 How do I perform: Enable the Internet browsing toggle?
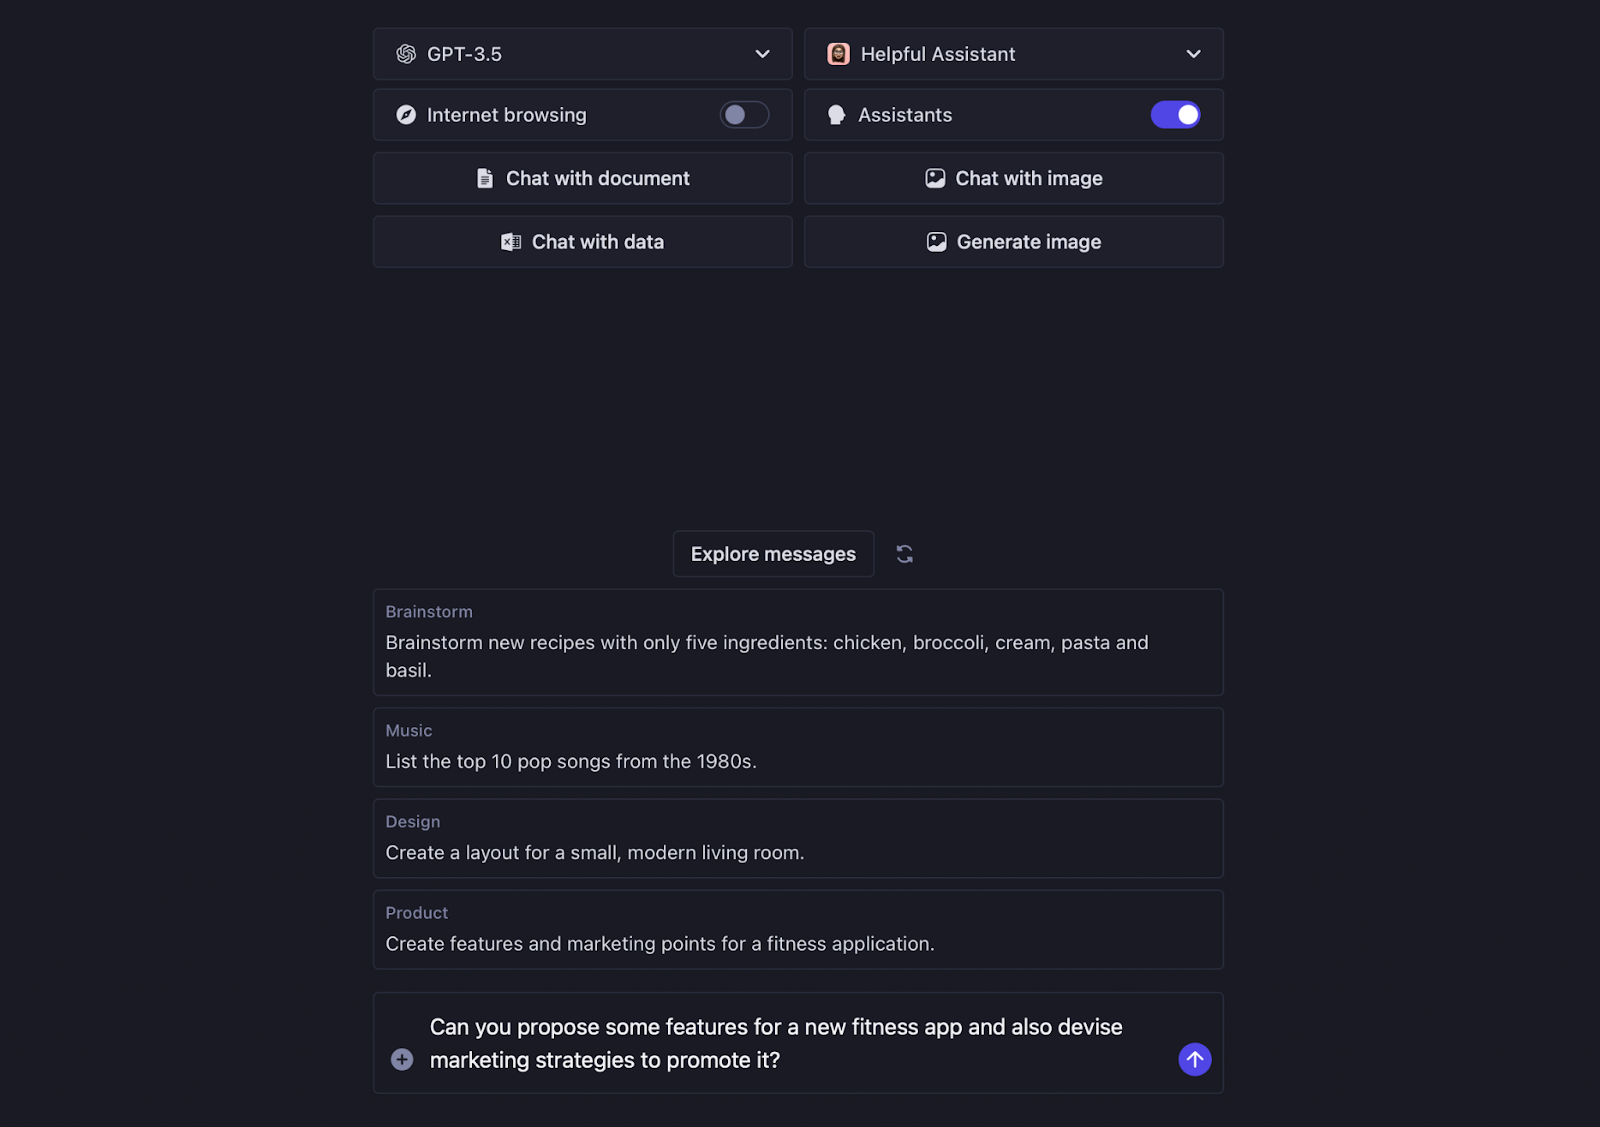[x=745, y=115]
